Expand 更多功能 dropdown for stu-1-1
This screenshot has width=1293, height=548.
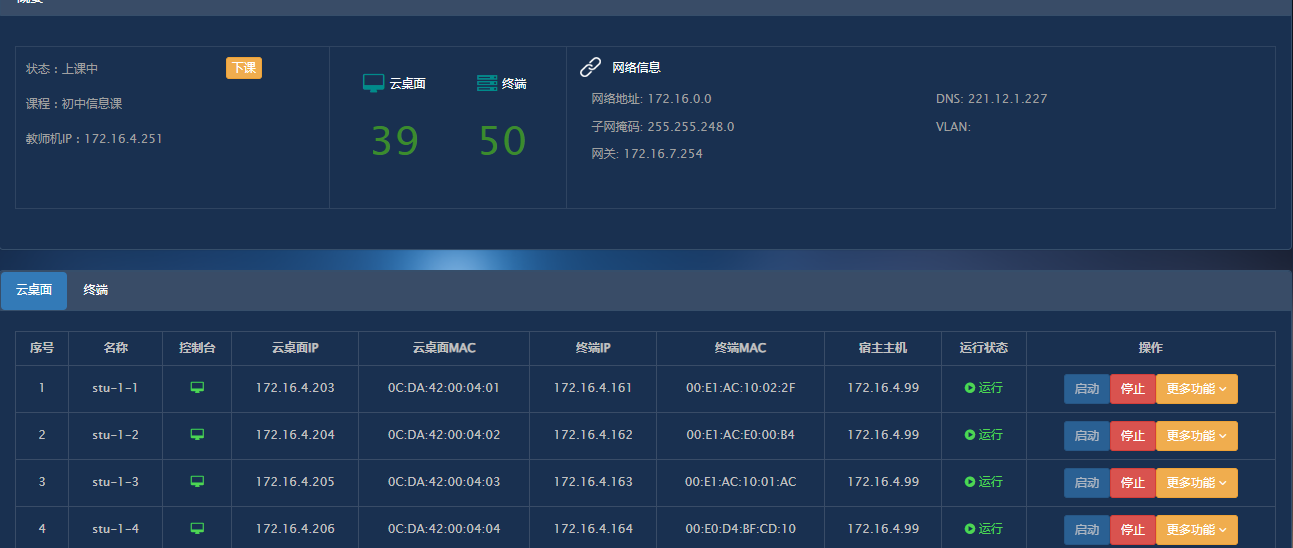pyautogui.click(x=1196, y=389)
